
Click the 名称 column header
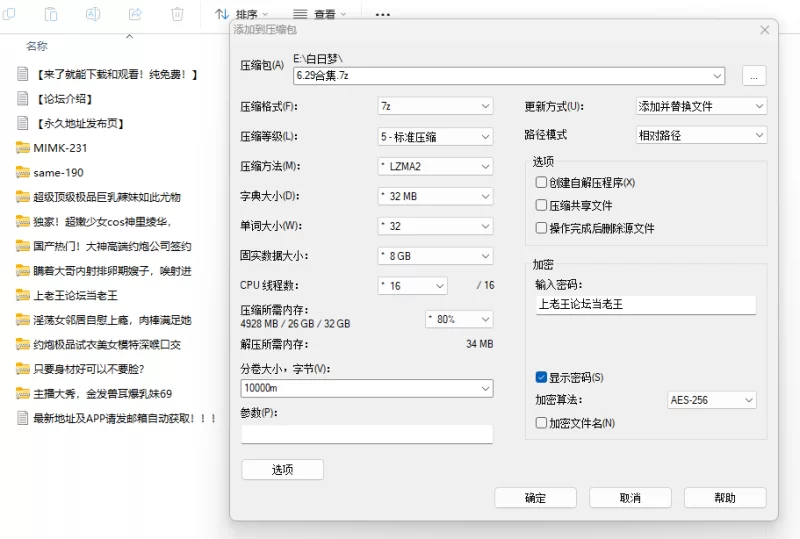coord(37,46)
